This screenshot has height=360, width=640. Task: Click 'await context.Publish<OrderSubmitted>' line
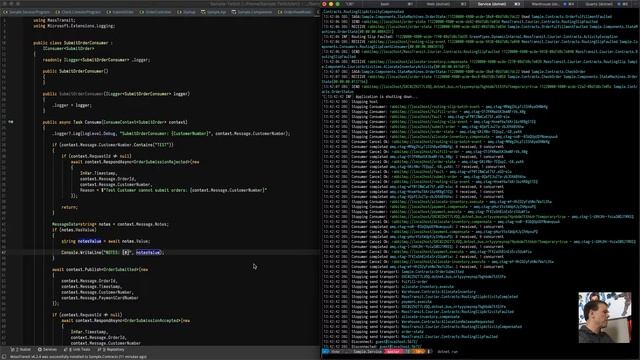point(100,269)
